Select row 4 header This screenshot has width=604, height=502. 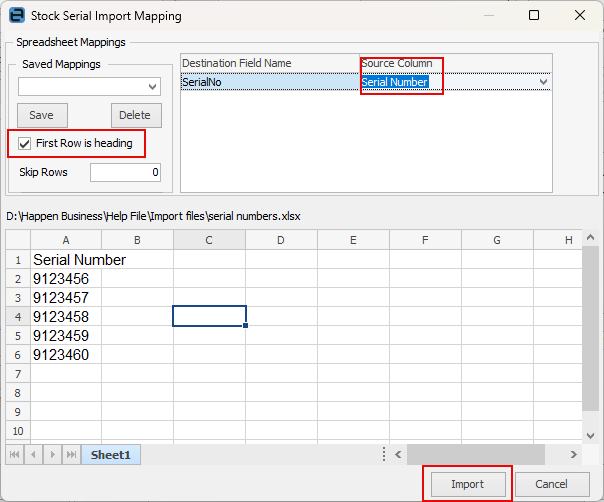pyautogui.click(x=18, y=317)
